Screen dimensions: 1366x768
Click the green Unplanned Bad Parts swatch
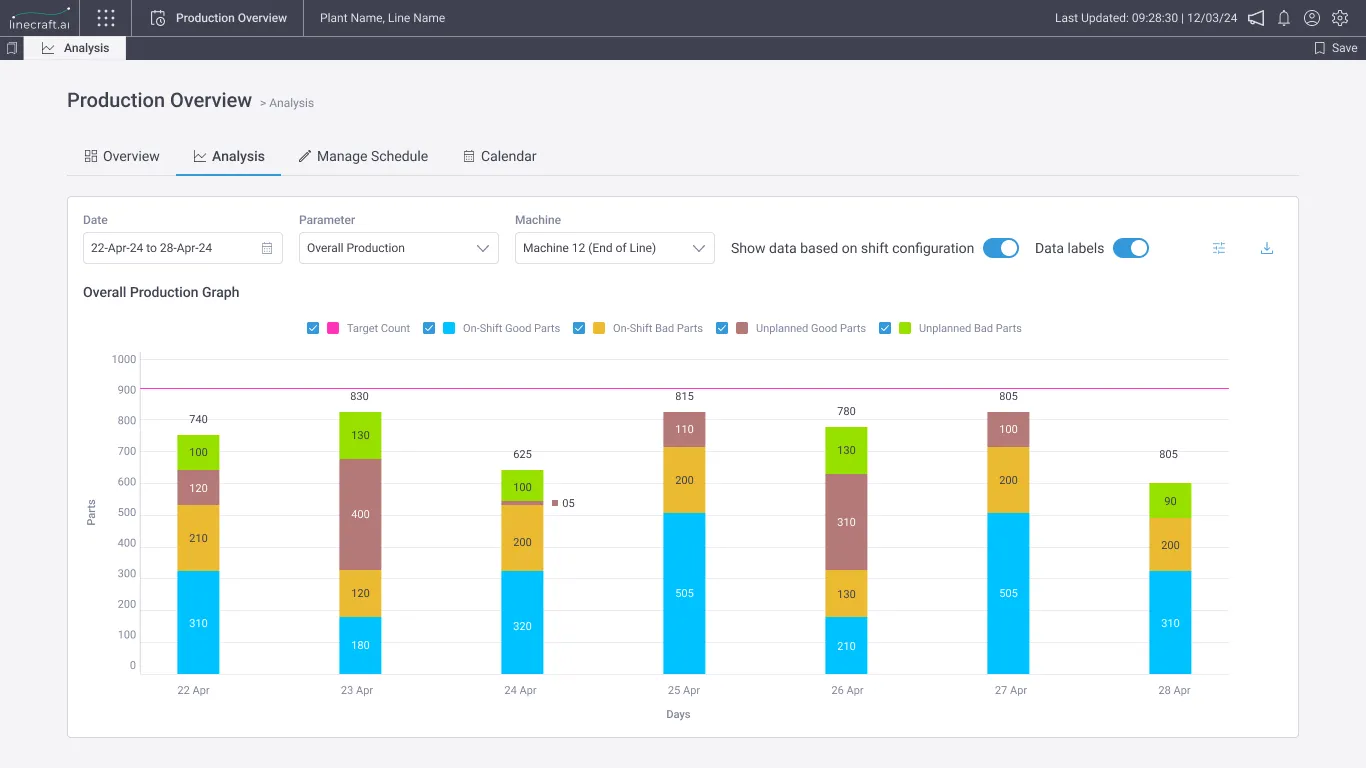pos(905,328)
